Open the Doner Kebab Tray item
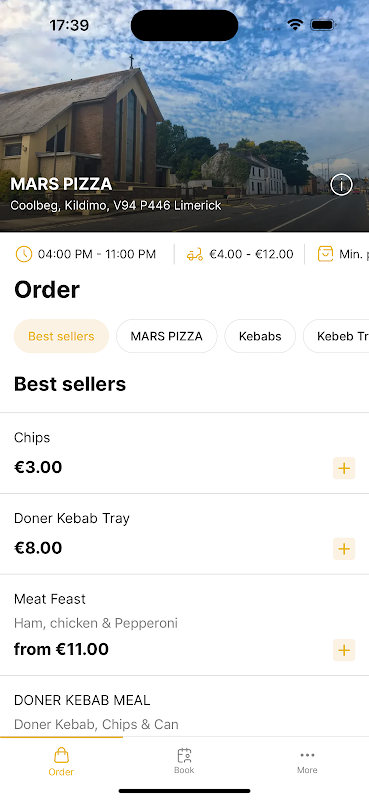 [x=184, y=534]
